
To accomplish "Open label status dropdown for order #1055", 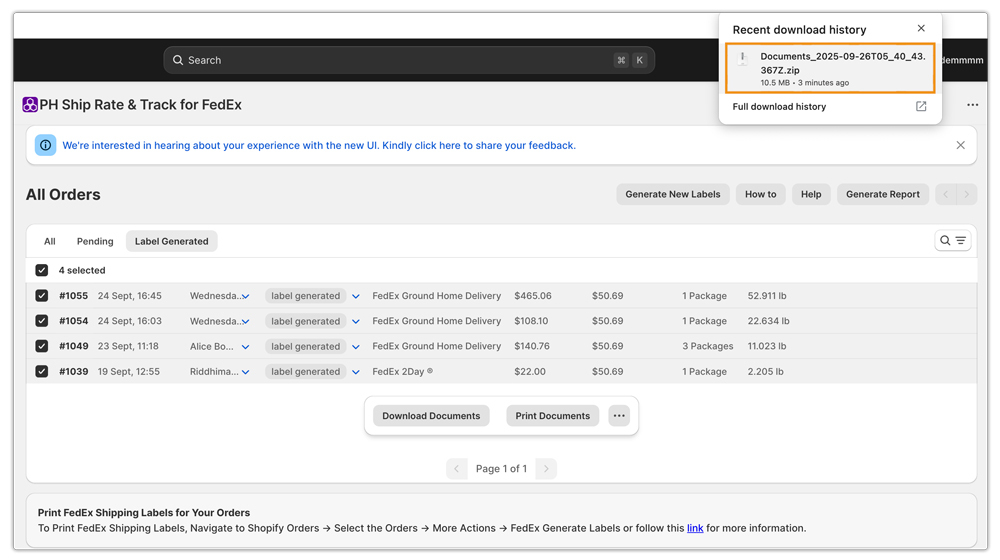I will pos(356,297).
